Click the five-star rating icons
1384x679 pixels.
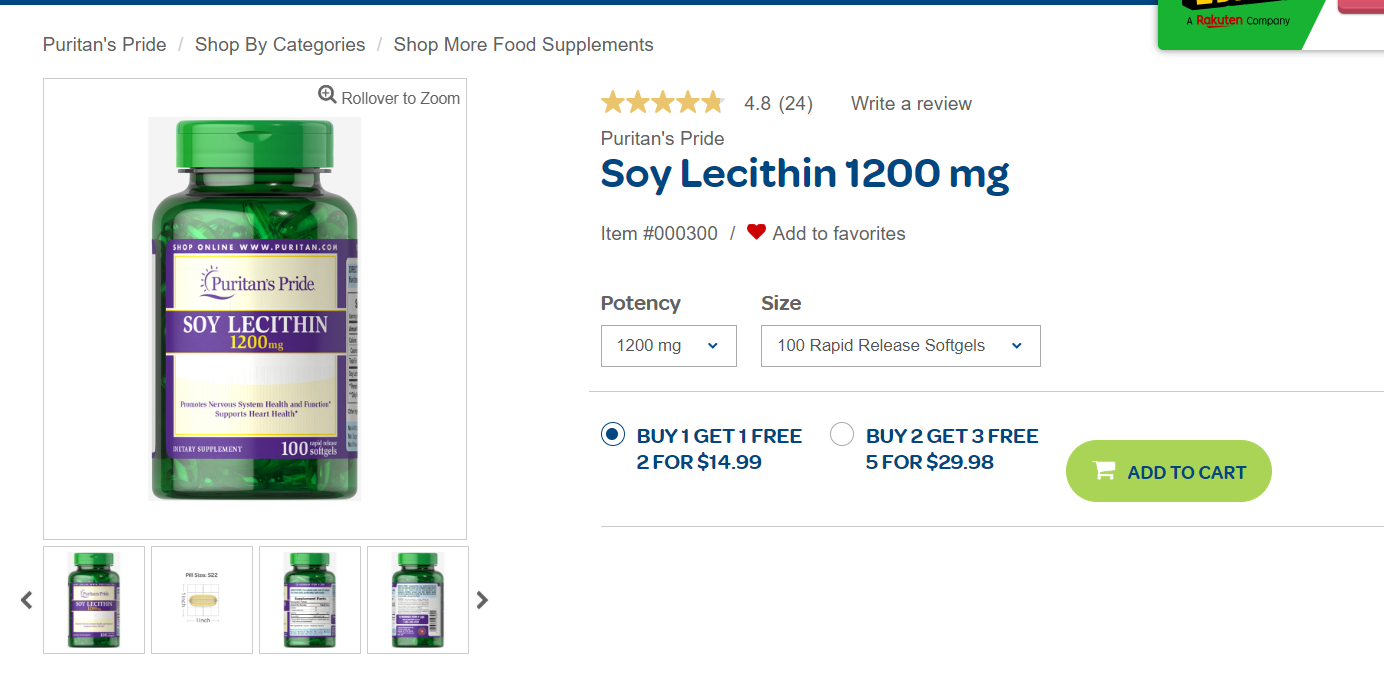point(661,103)
